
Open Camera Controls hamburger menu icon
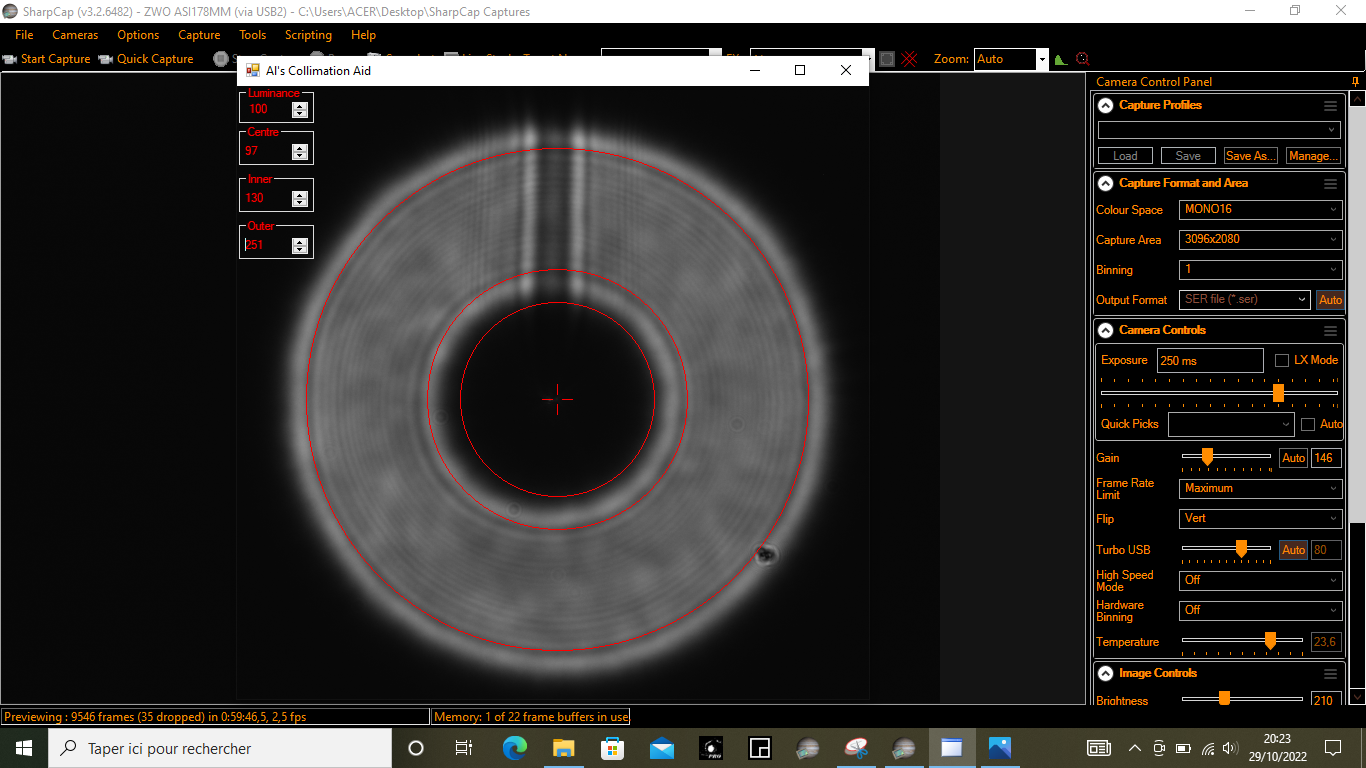(x=1330, y=330)
